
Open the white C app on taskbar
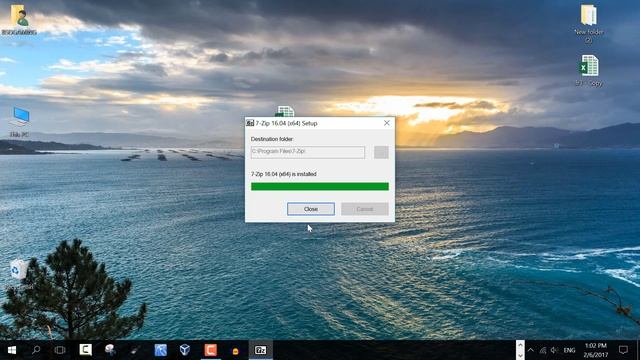(85, 350)
